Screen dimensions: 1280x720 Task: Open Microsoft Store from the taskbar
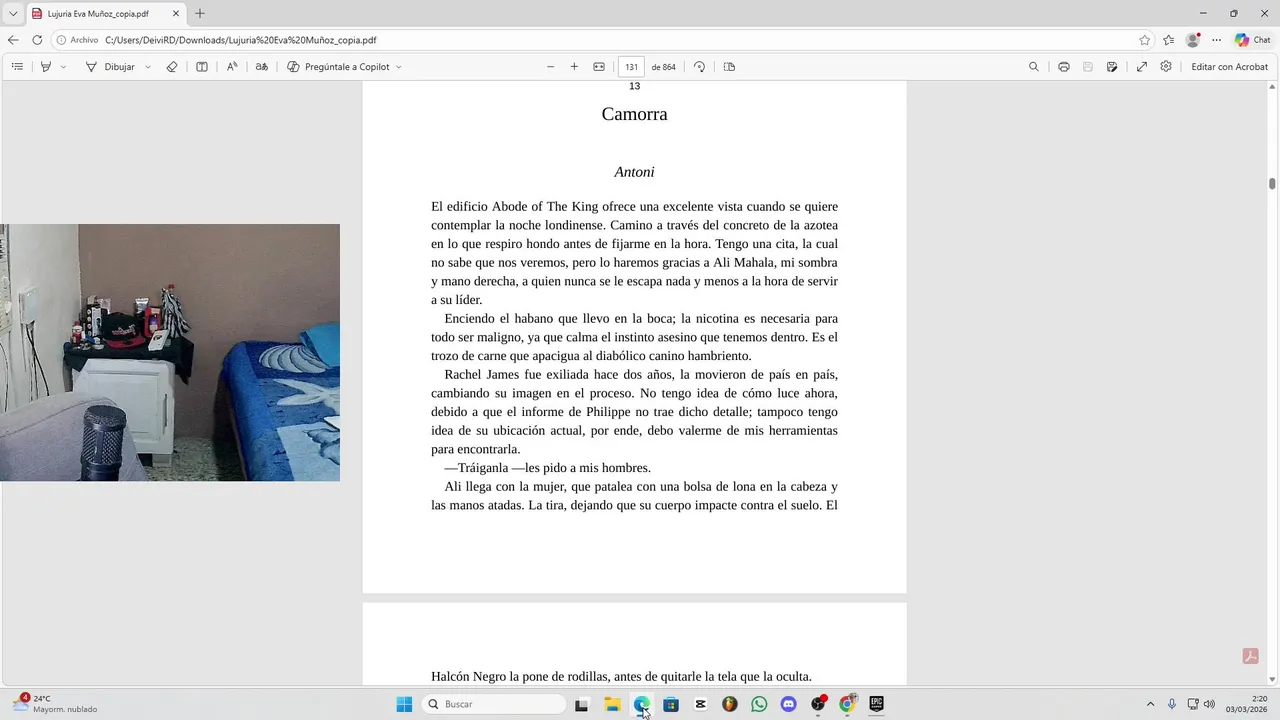[x=671, y=704]
